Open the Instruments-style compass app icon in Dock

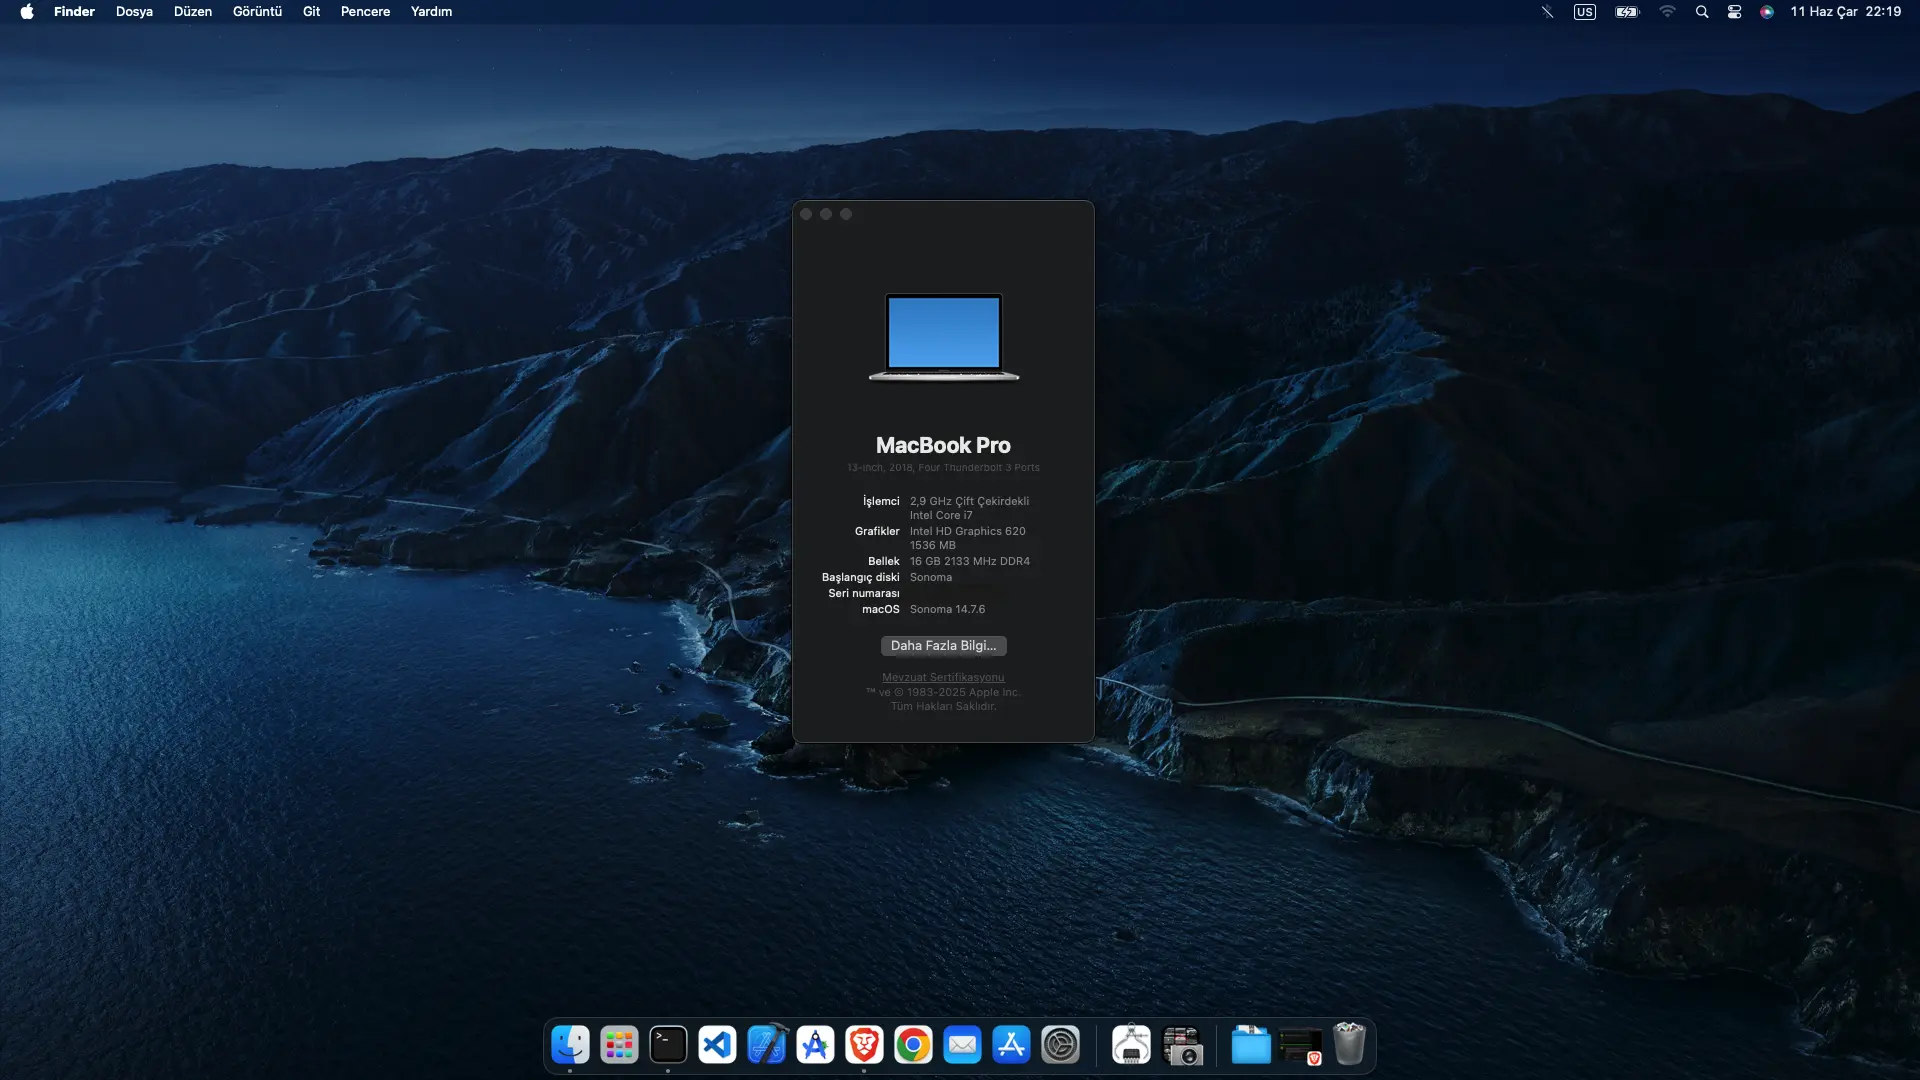point(815,1045)
